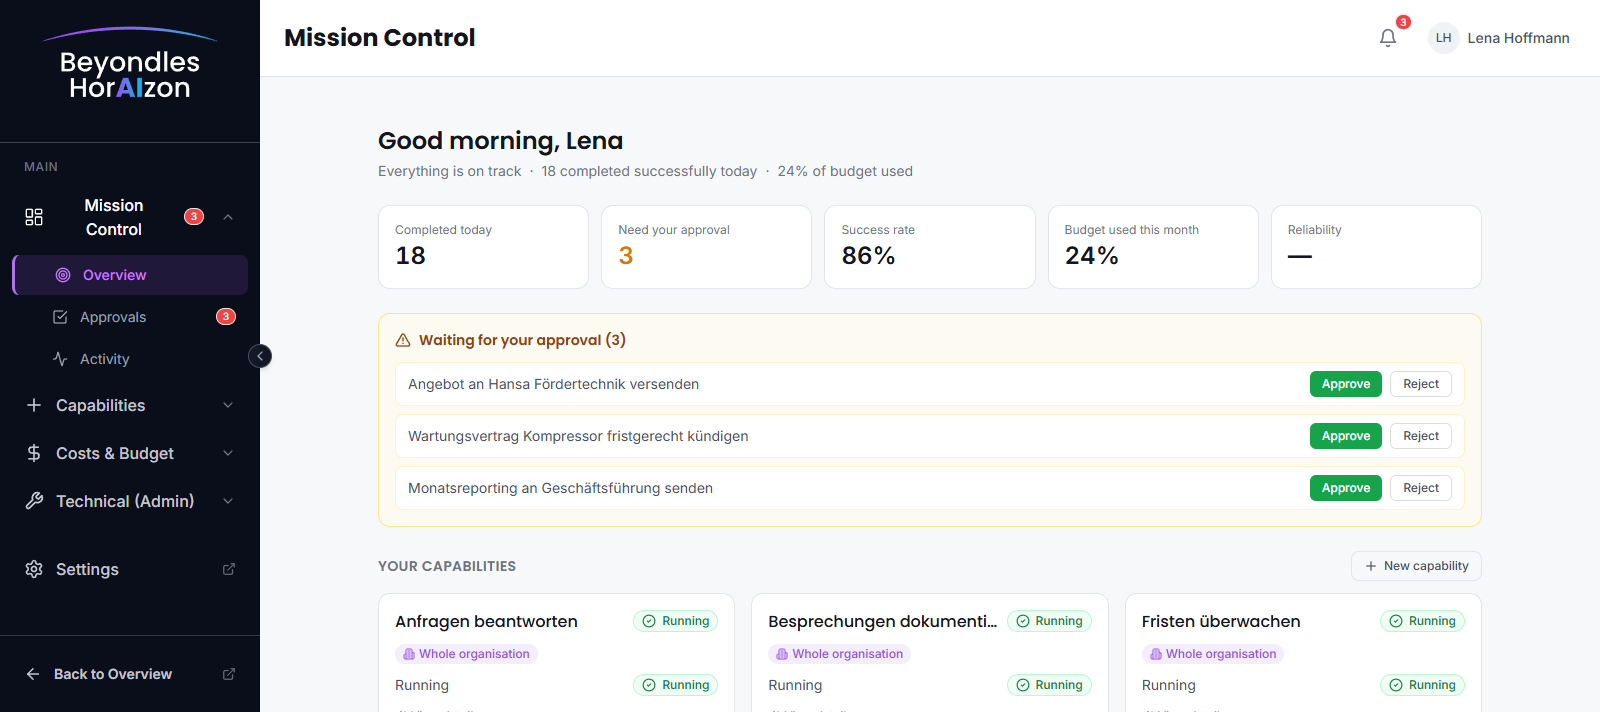Click Running status badge on Fristen überwachen title
The height and width of the screenshot is (712, 1600).
click(1422, 621)
